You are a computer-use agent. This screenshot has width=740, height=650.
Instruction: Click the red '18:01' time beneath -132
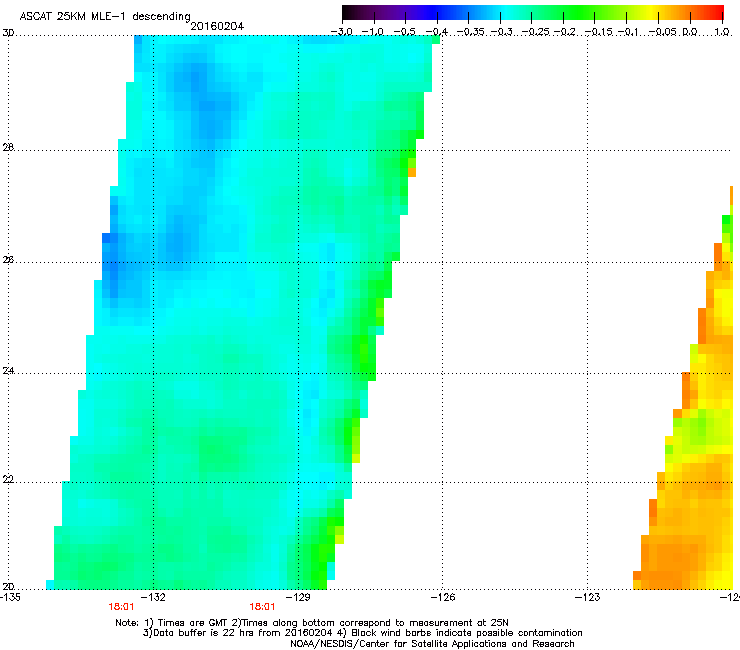pyautogui.click(x=121, y=607)
